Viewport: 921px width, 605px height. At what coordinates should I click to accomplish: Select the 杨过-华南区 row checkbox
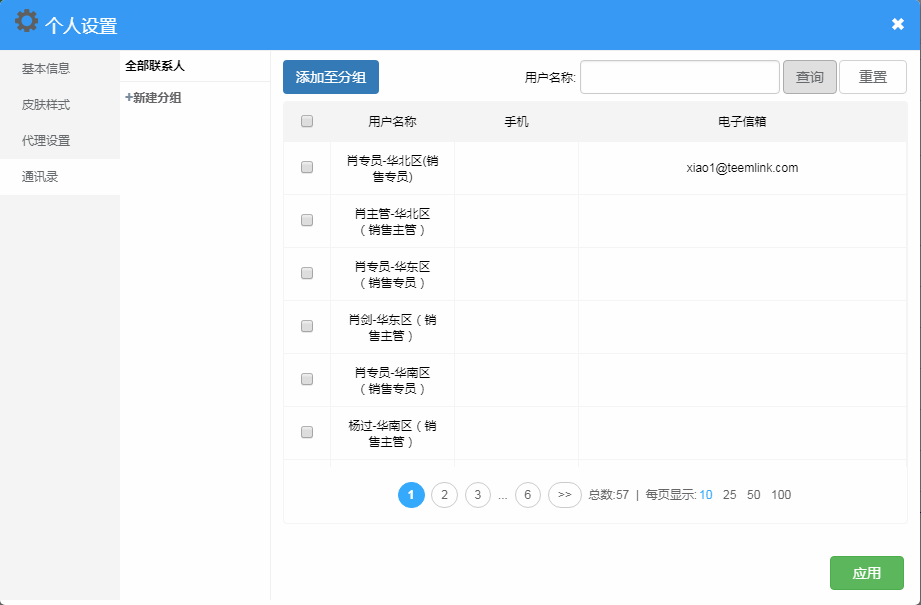tap(307, 432)
